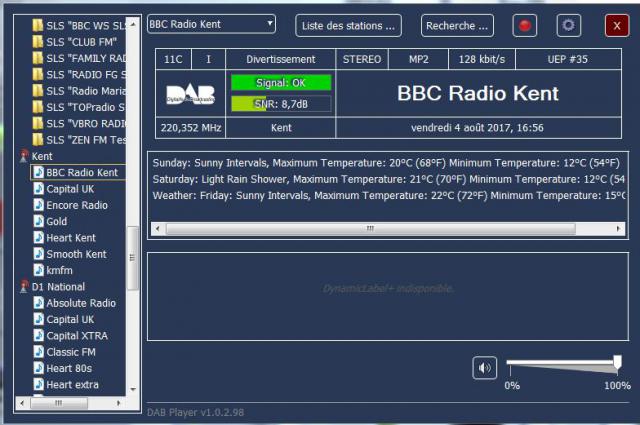Click music icon beside Capital UK under Kent

[x=39, y=189]
